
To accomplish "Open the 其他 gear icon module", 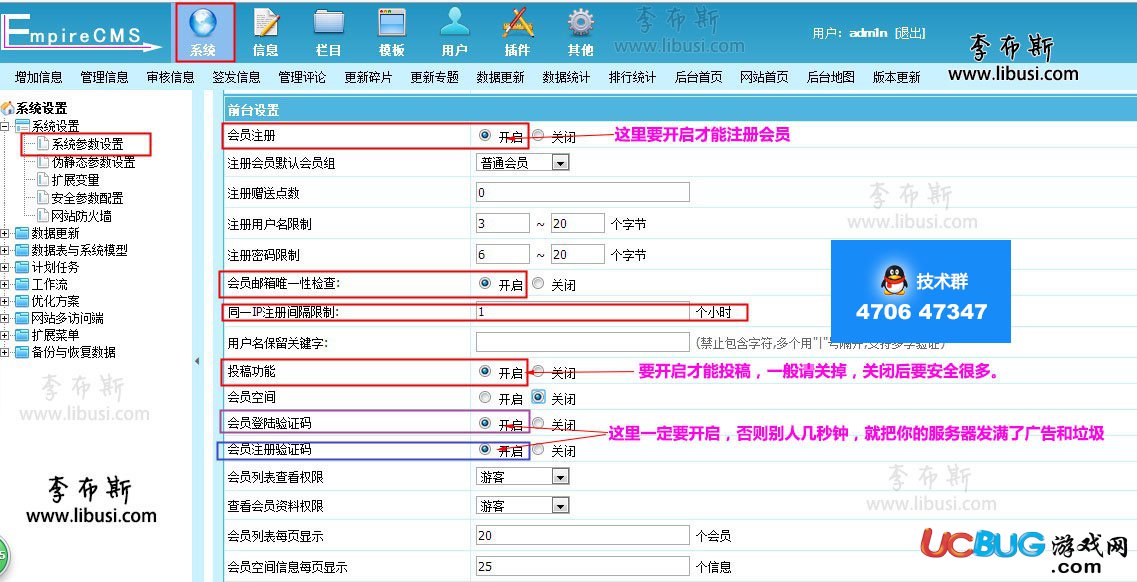I will [x=581, y=32].
